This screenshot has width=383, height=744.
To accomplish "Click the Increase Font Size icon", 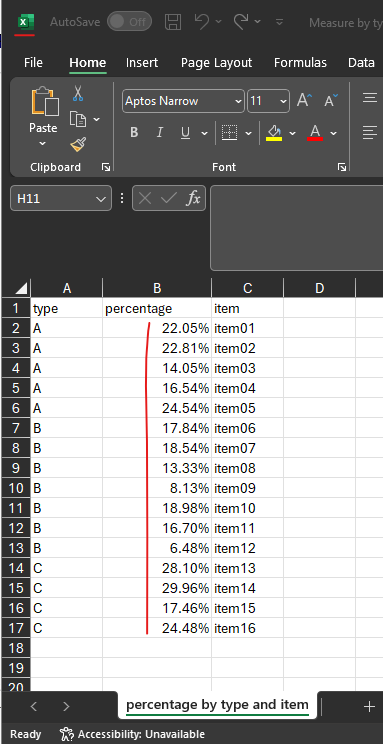I will click(x=304, y=100).
